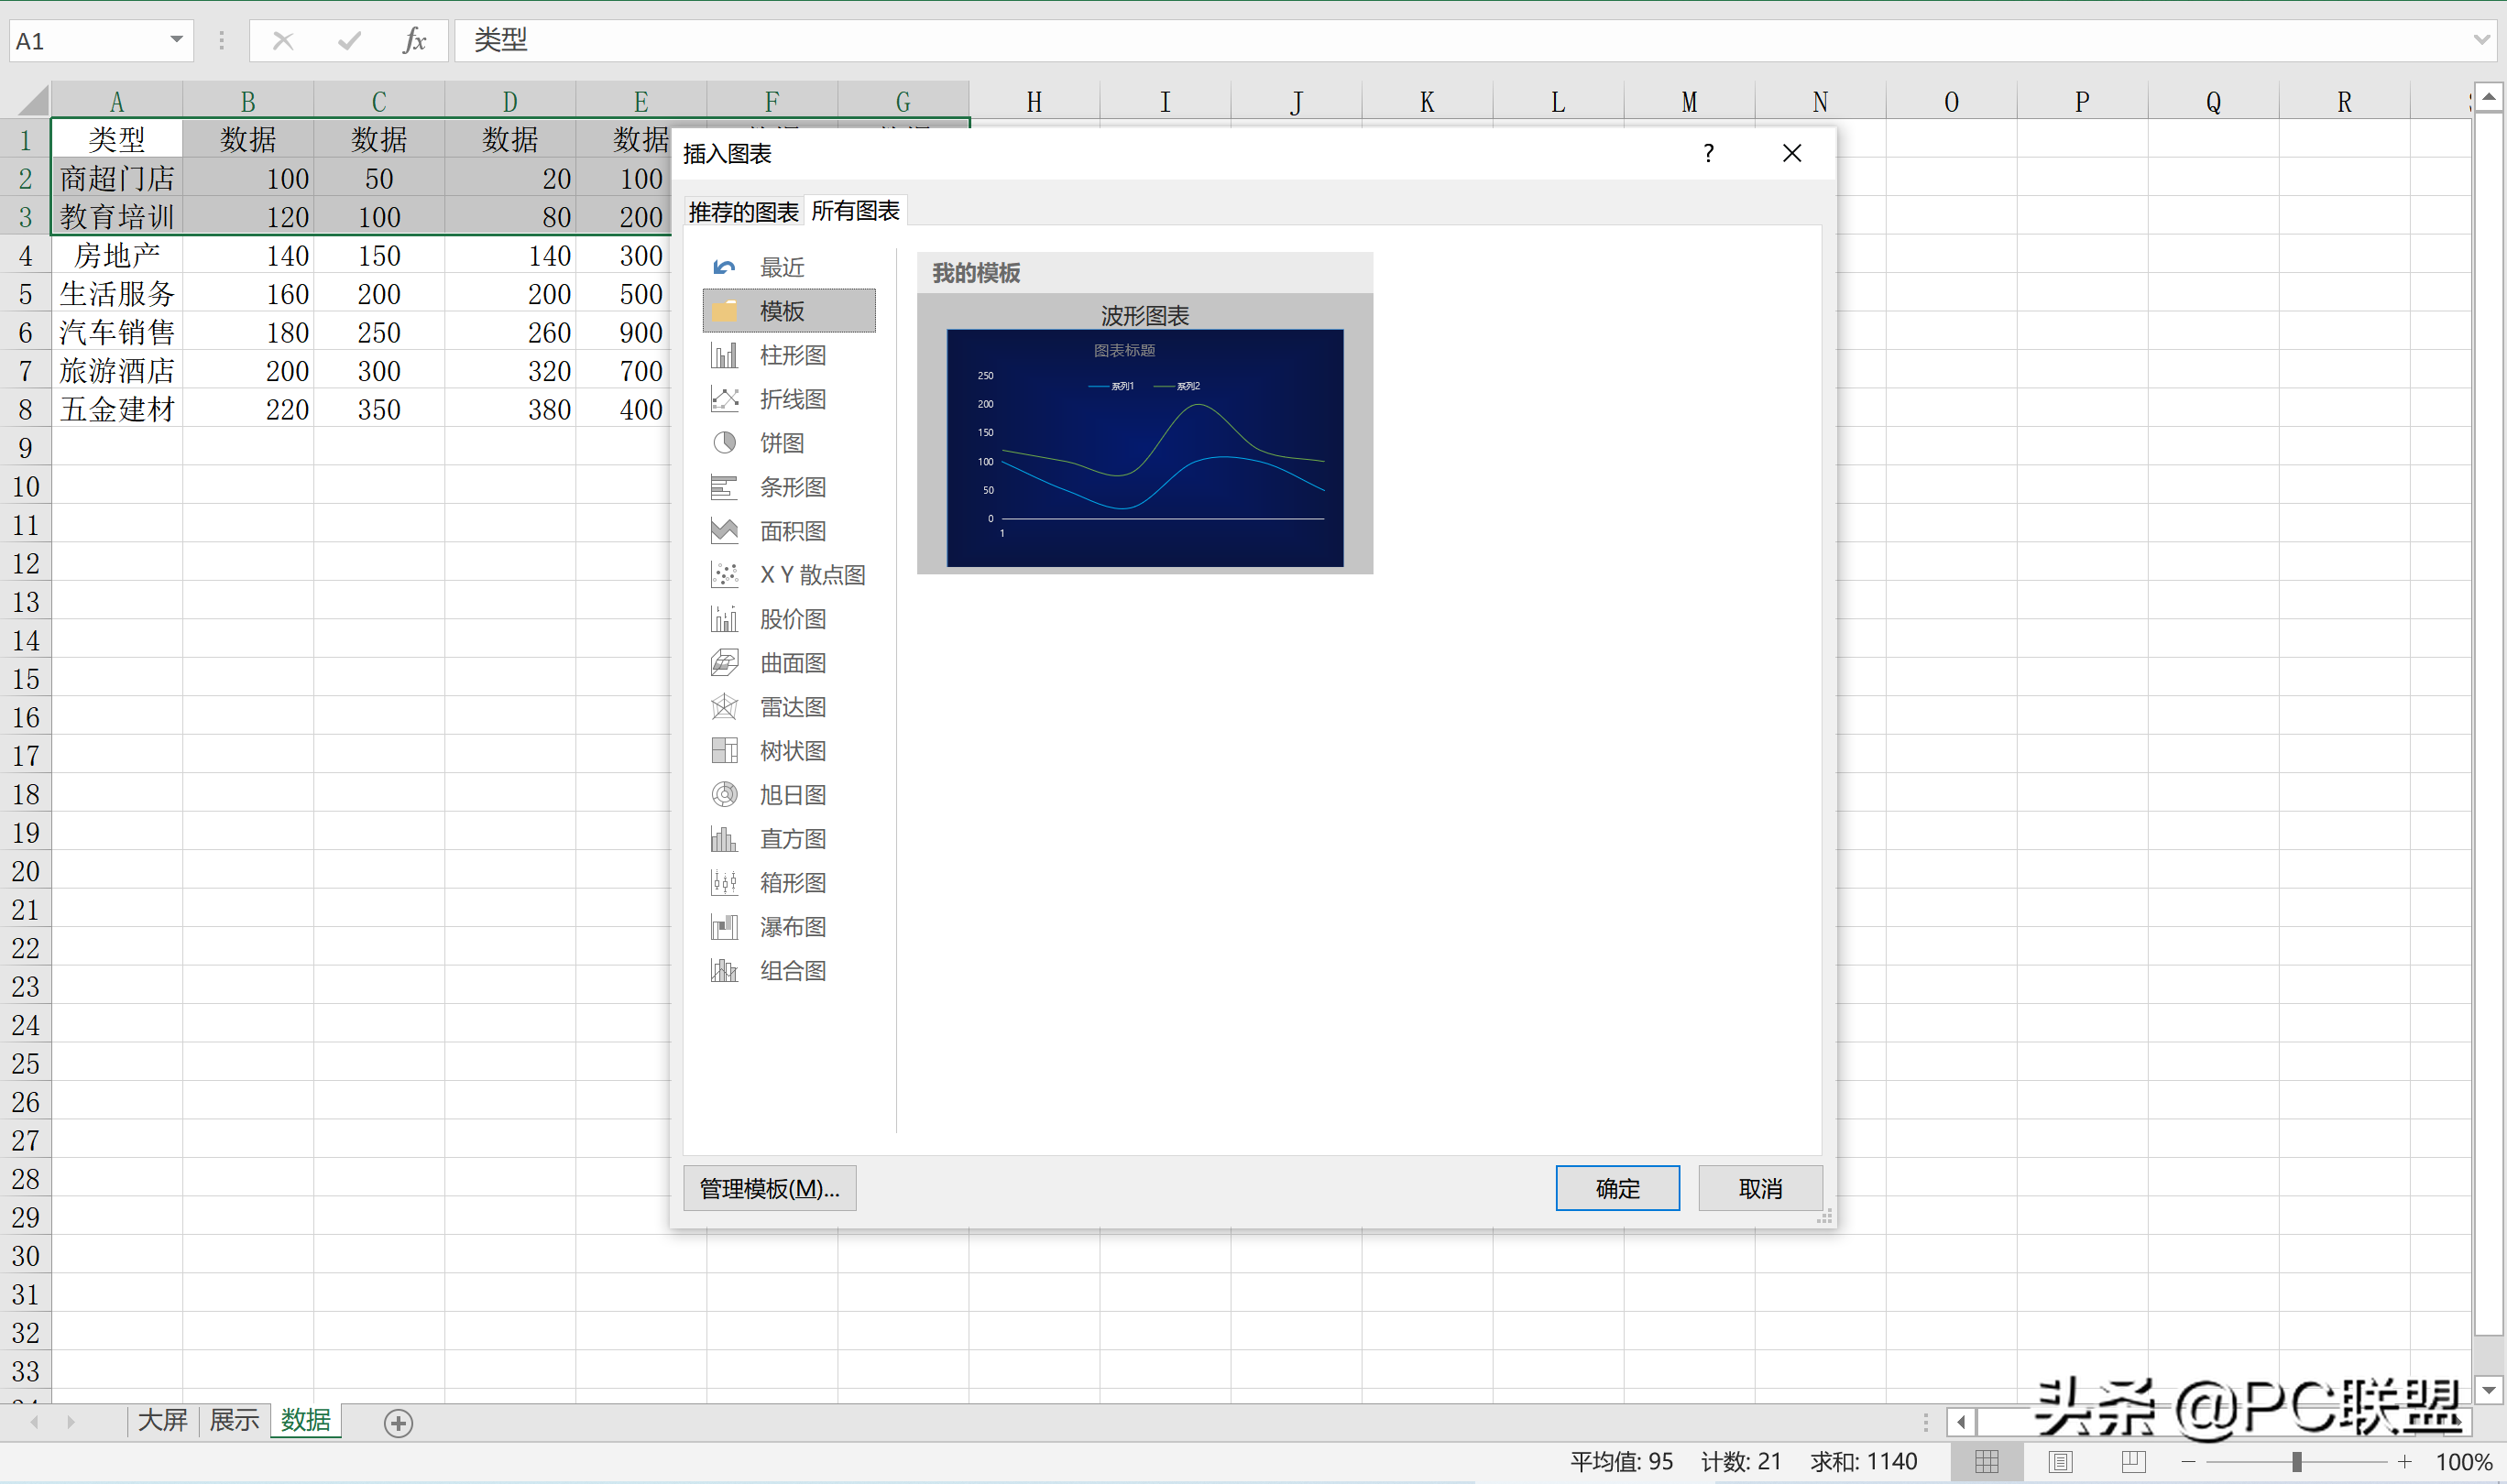The height and width of the screenshot is (1484, 2507).
Task: Open the 大屏 sheet tab
Action: pos(162,1420)
